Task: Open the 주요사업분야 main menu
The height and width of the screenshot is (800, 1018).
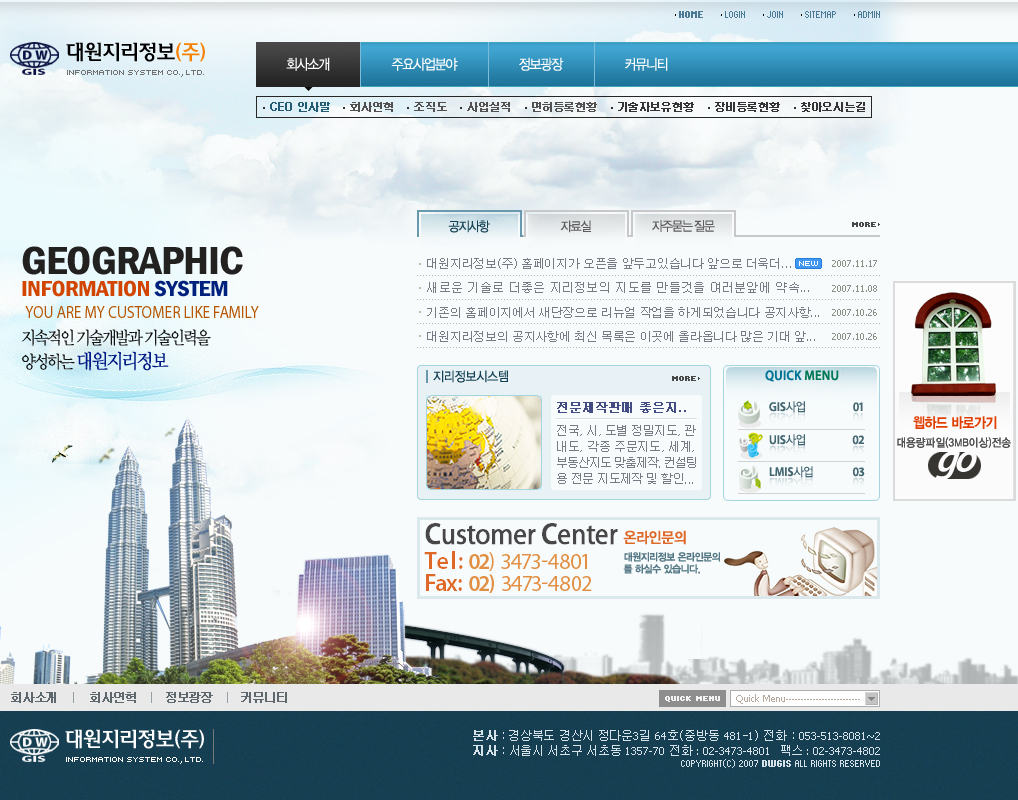Action: pos(424,65)
